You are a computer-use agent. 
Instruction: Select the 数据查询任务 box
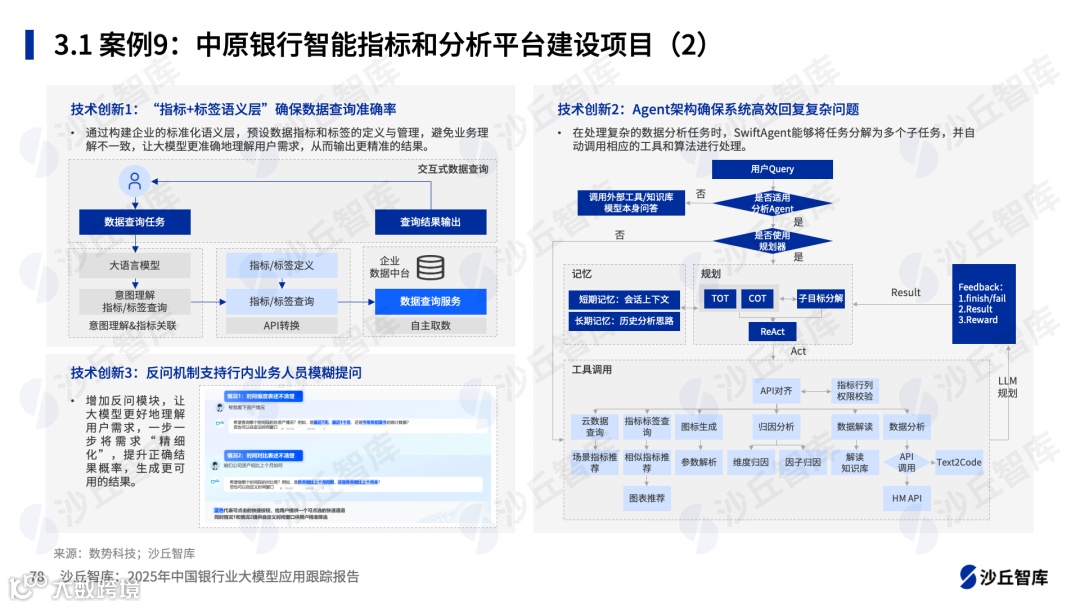tap(135, 222)
